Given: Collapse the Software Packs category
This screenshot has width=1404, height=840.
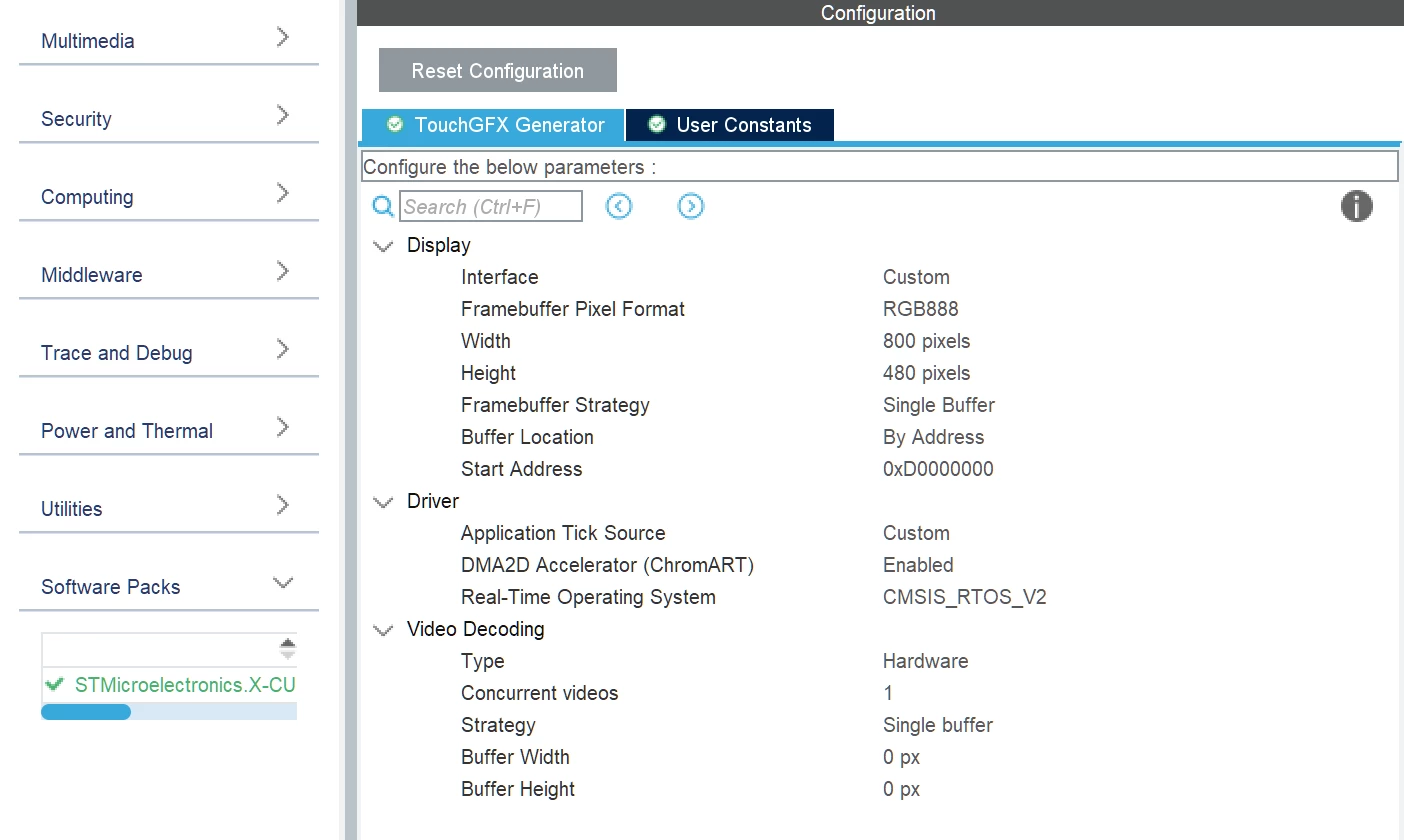Looking at the screenshot, I should [x=168, y=586].
